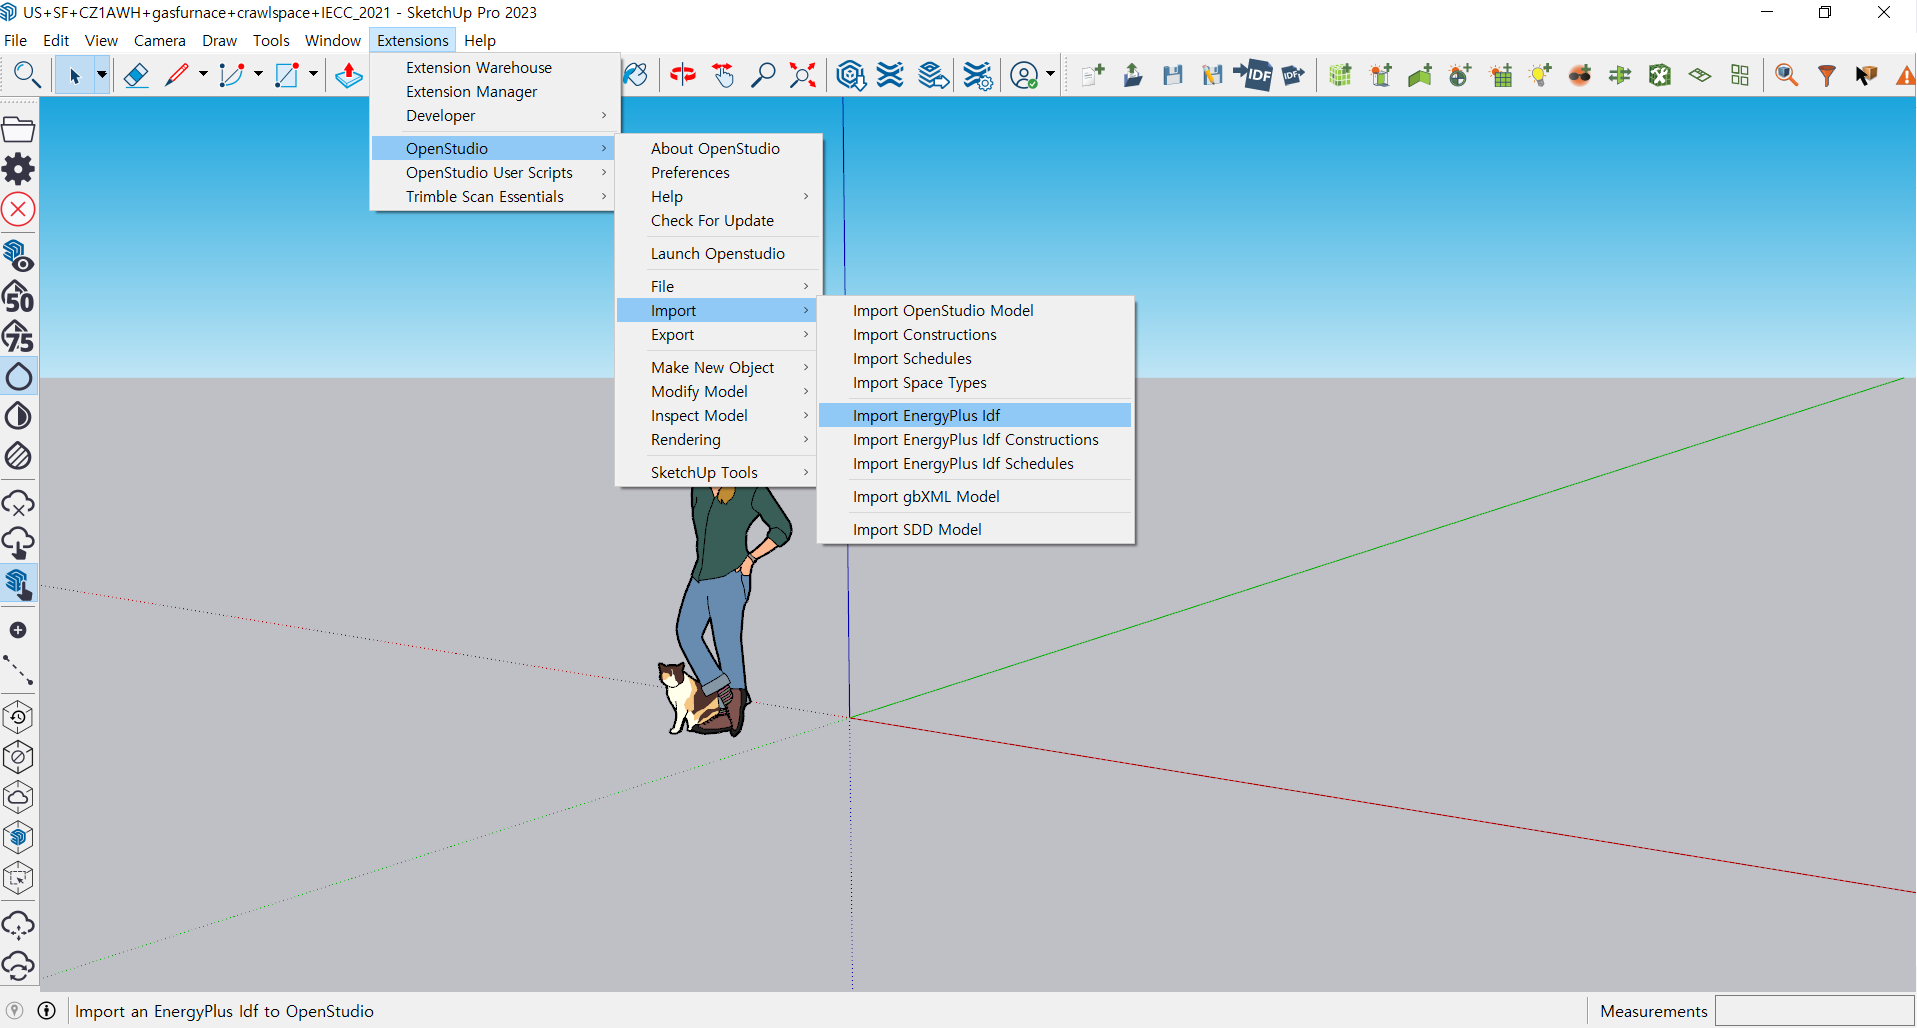
Task: Open Pencil tool dropdown arrow
Action: click(203, 75)
